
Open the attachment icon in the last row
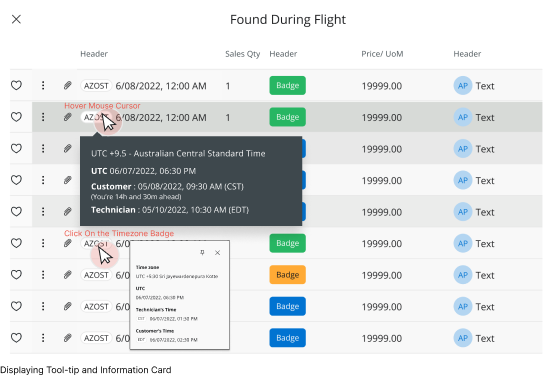coord(67,338)
